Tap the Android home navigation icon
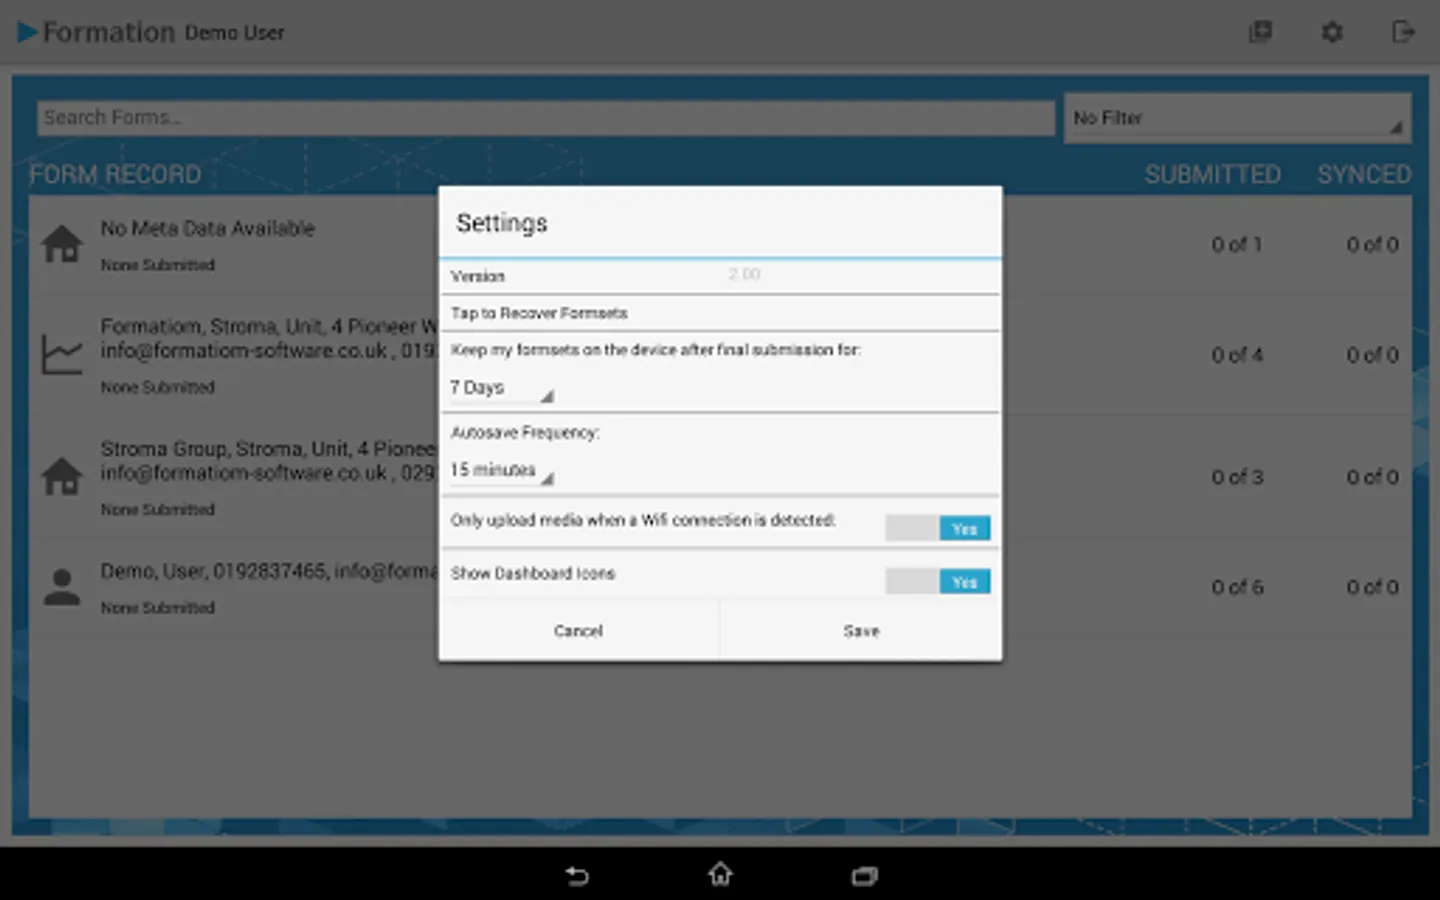 [720, 875]
